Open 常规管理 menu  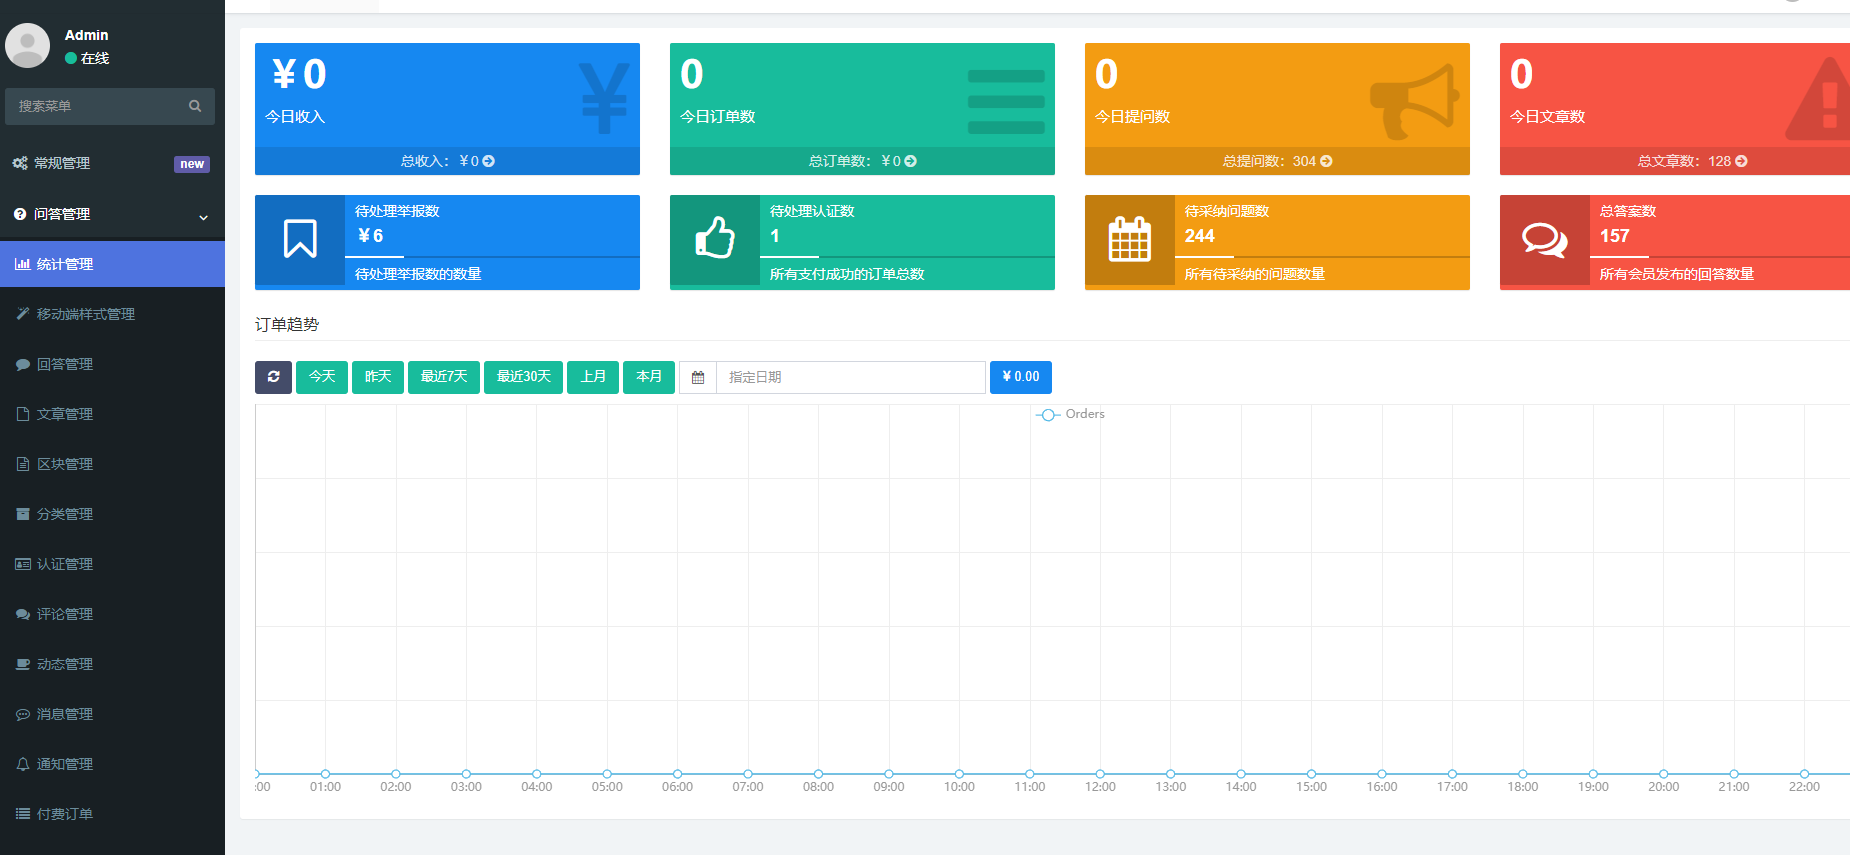(112, 163)
